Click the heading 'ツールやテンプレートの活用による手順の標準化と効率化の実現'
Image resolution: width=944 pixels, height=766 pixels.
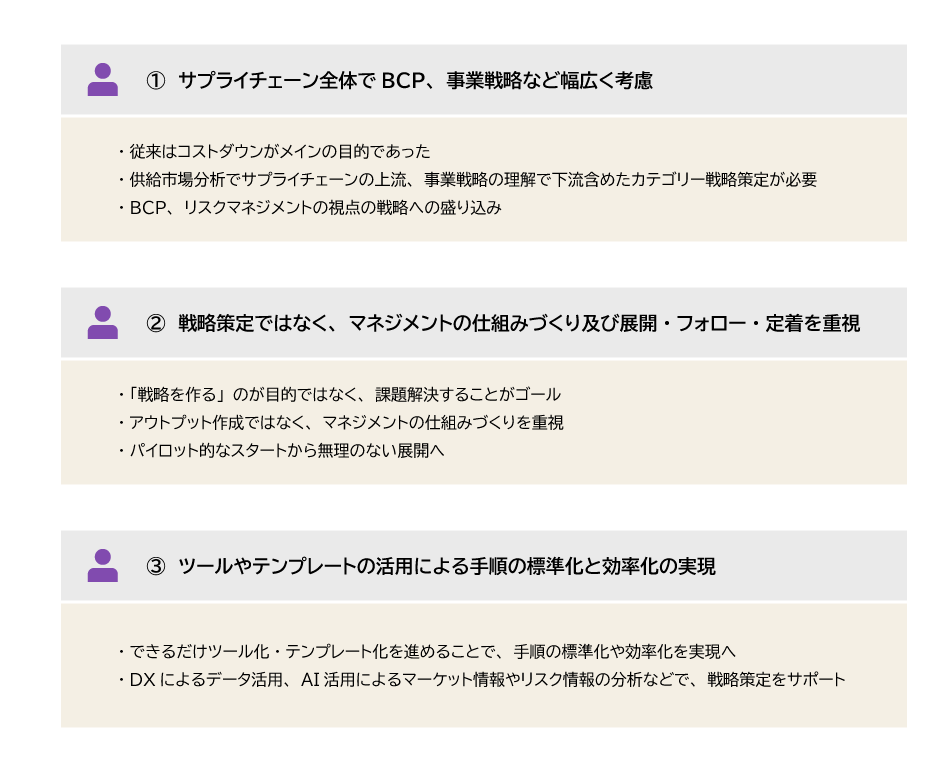[446, 567]
